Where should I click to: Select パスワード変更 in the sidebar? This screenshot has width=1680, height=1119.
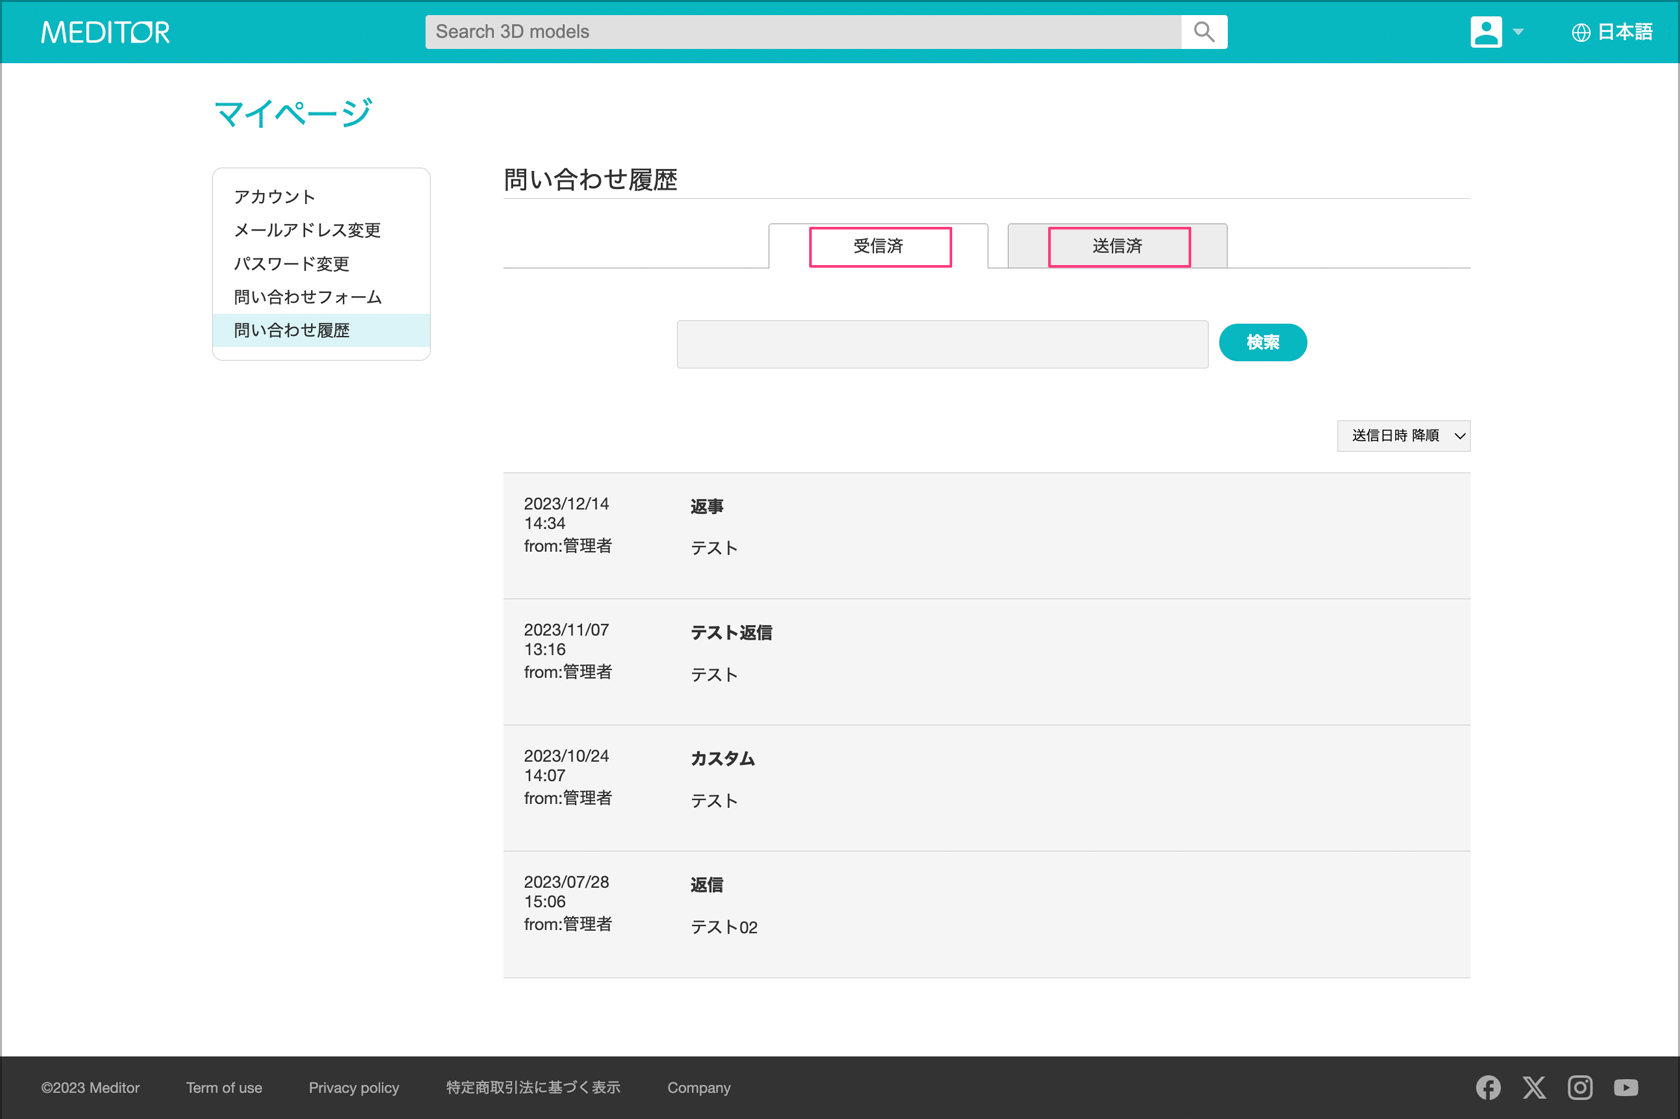coord(291,264)
